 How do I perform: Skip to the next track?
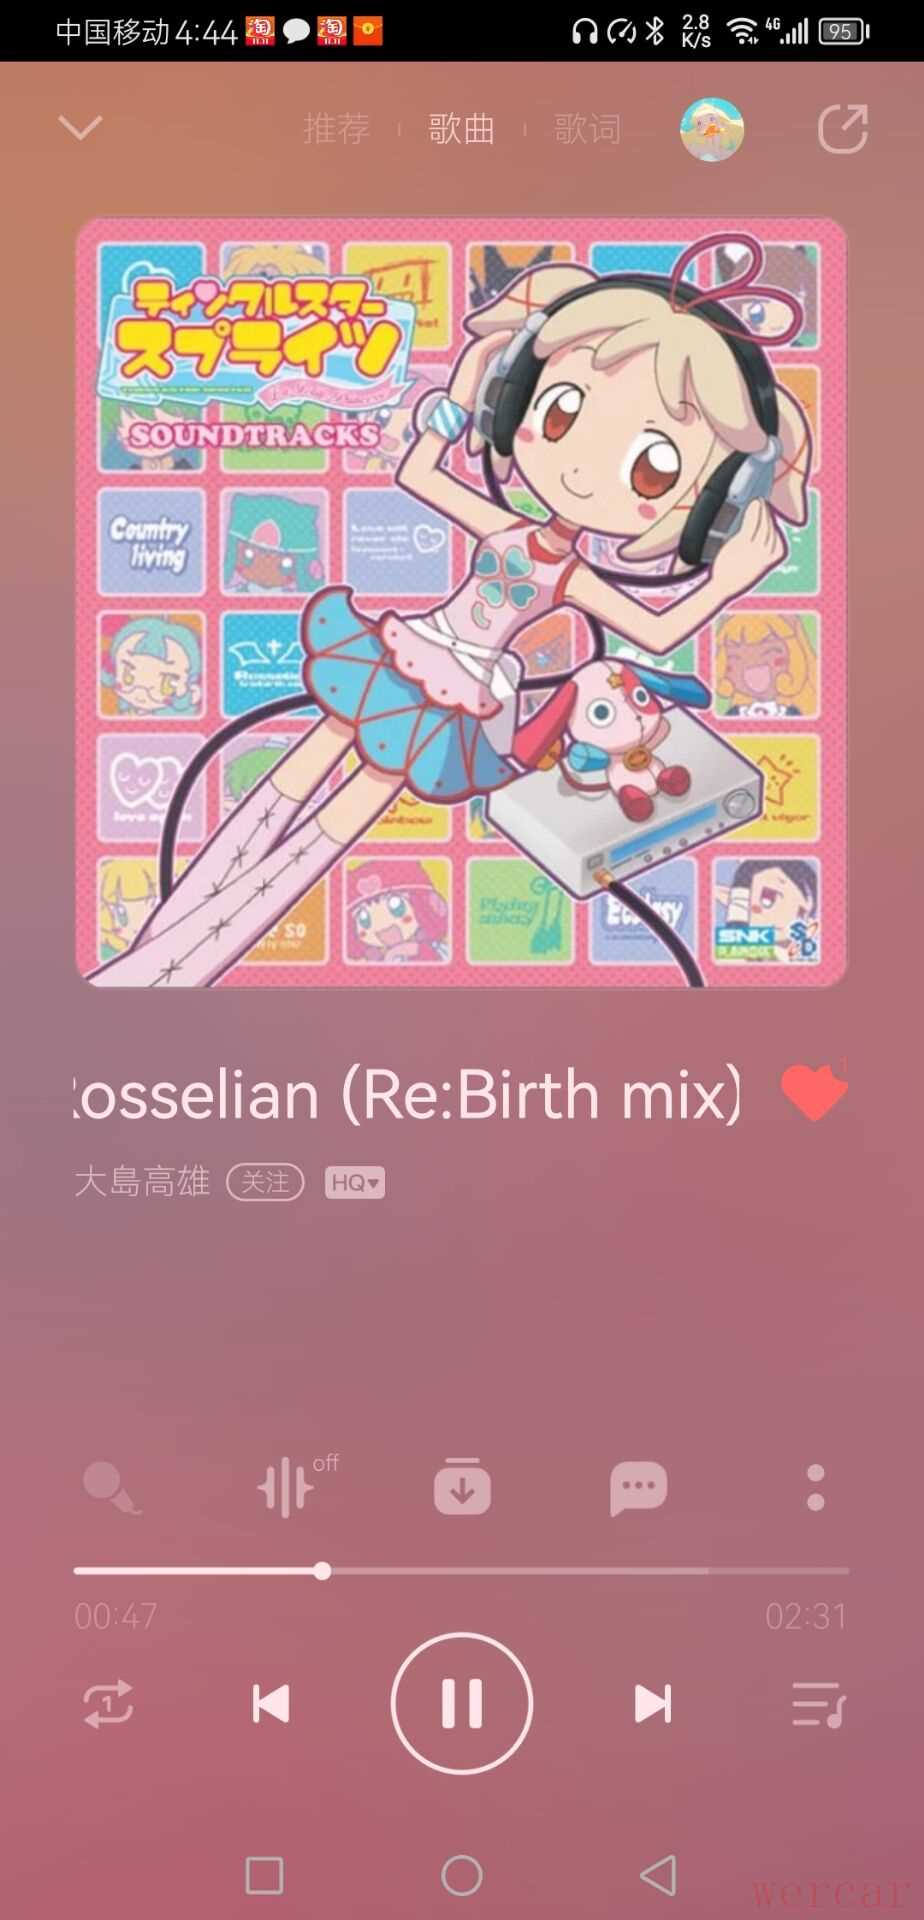(x=653, y=1704)
